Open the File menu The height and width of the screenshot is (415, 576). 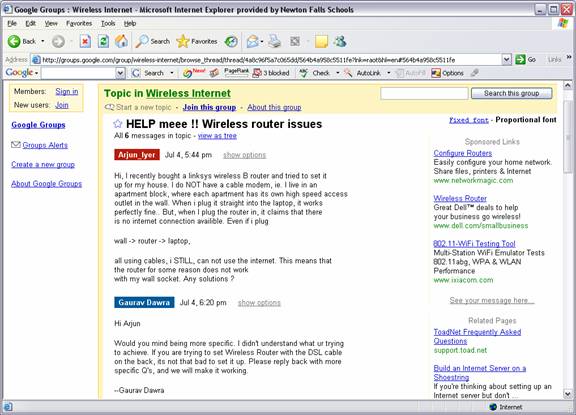click(x=12, y=23)
